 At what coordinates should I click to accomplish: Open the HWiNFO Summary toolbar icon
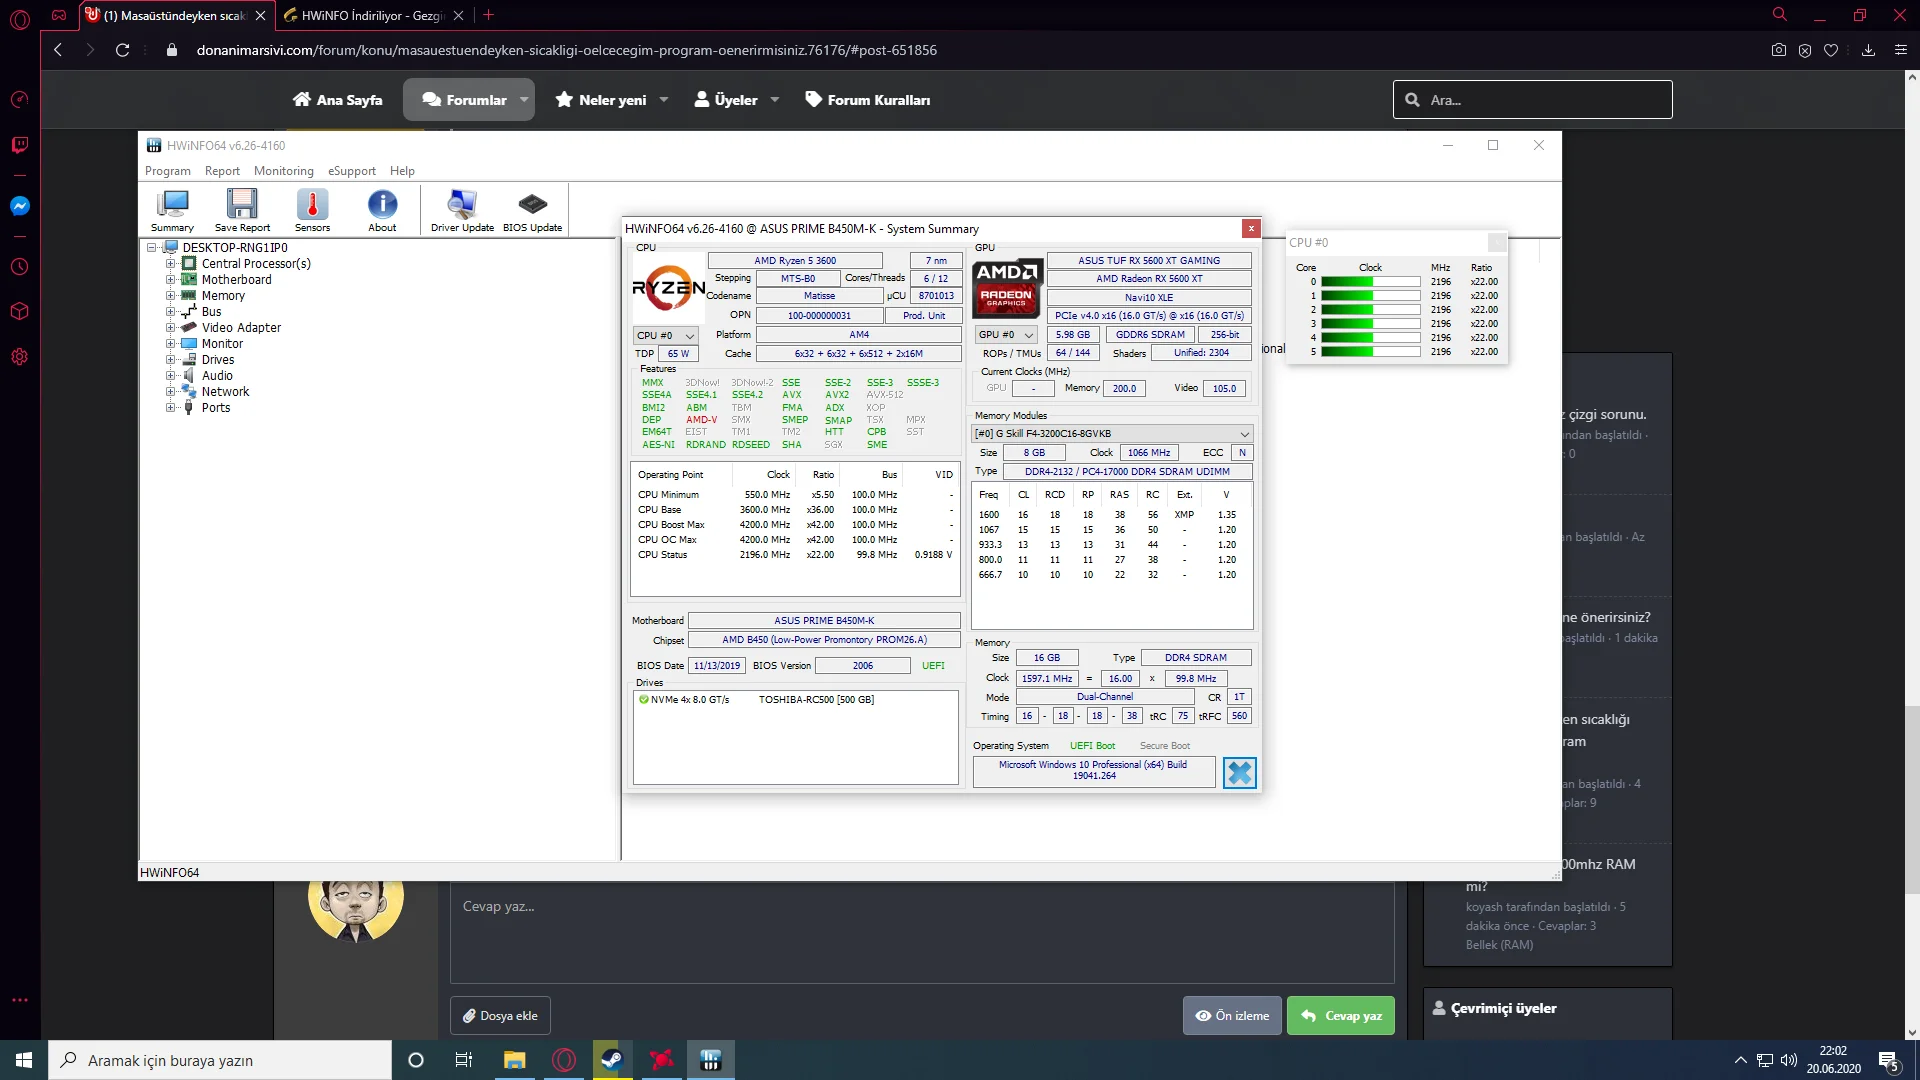[x=172, y=210]
